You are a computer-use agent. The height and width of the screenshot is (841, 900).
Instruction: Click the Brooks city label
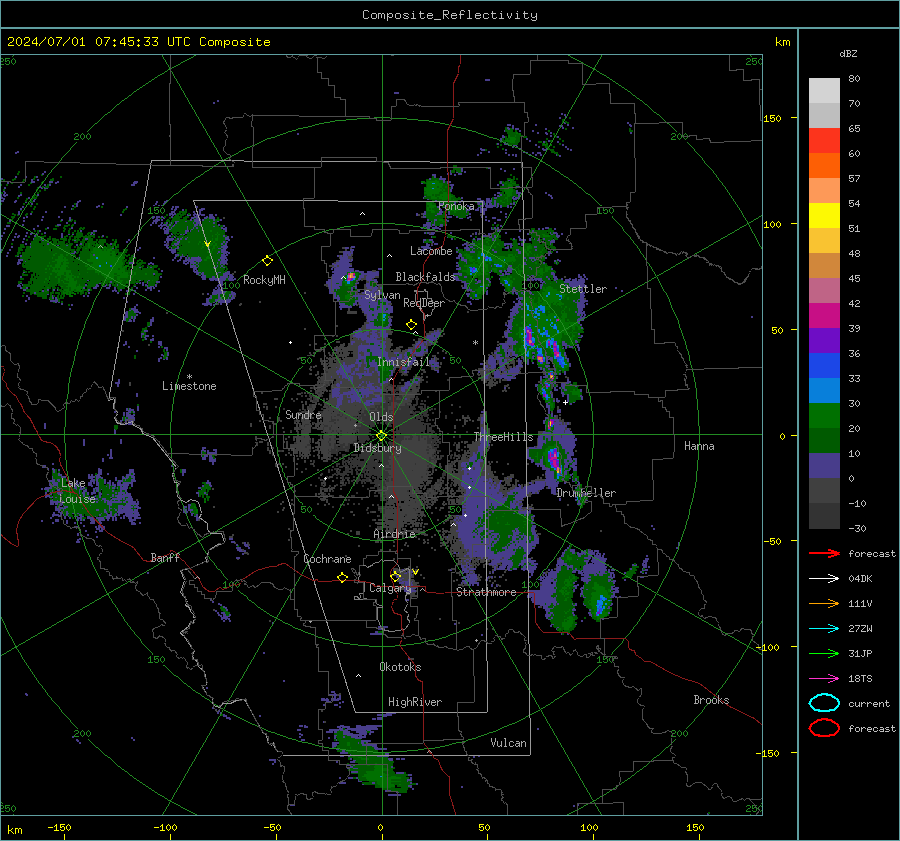pyautogui.click(x=711, y=700)
